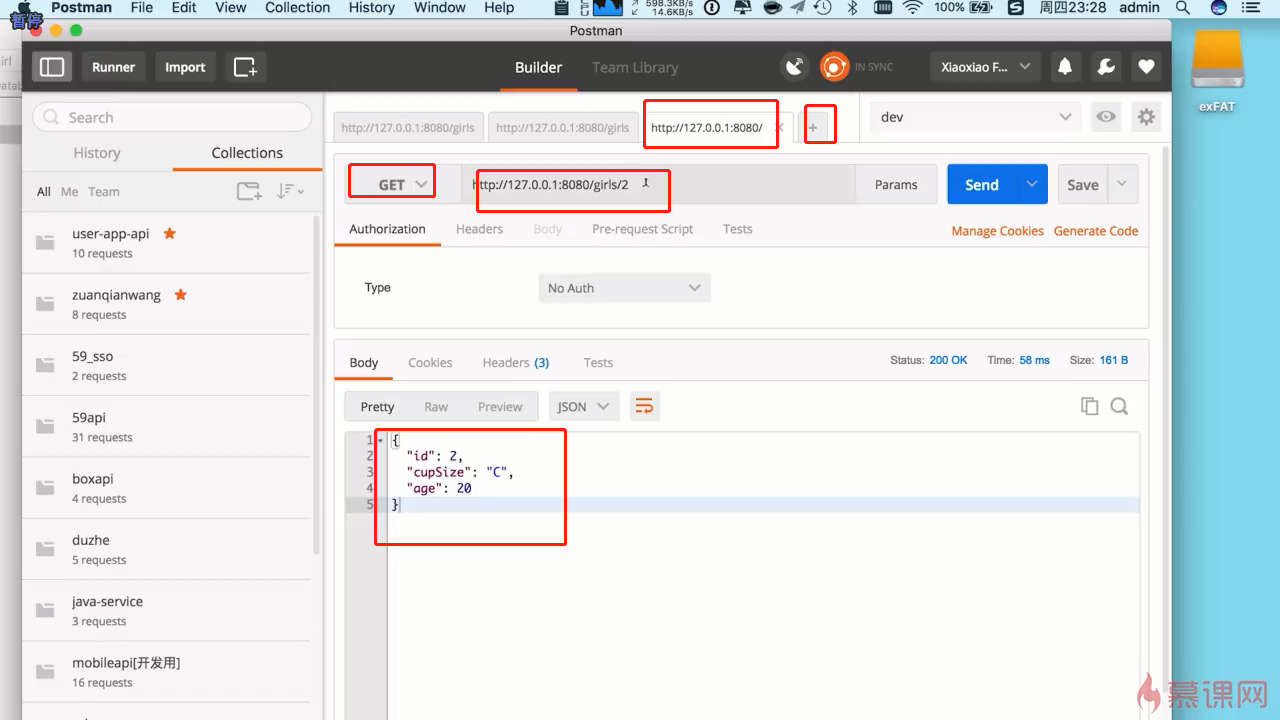The height and width of the screenshot is (720, 1280).
Task: Add a new request tab
Action: tap(813, 128)
